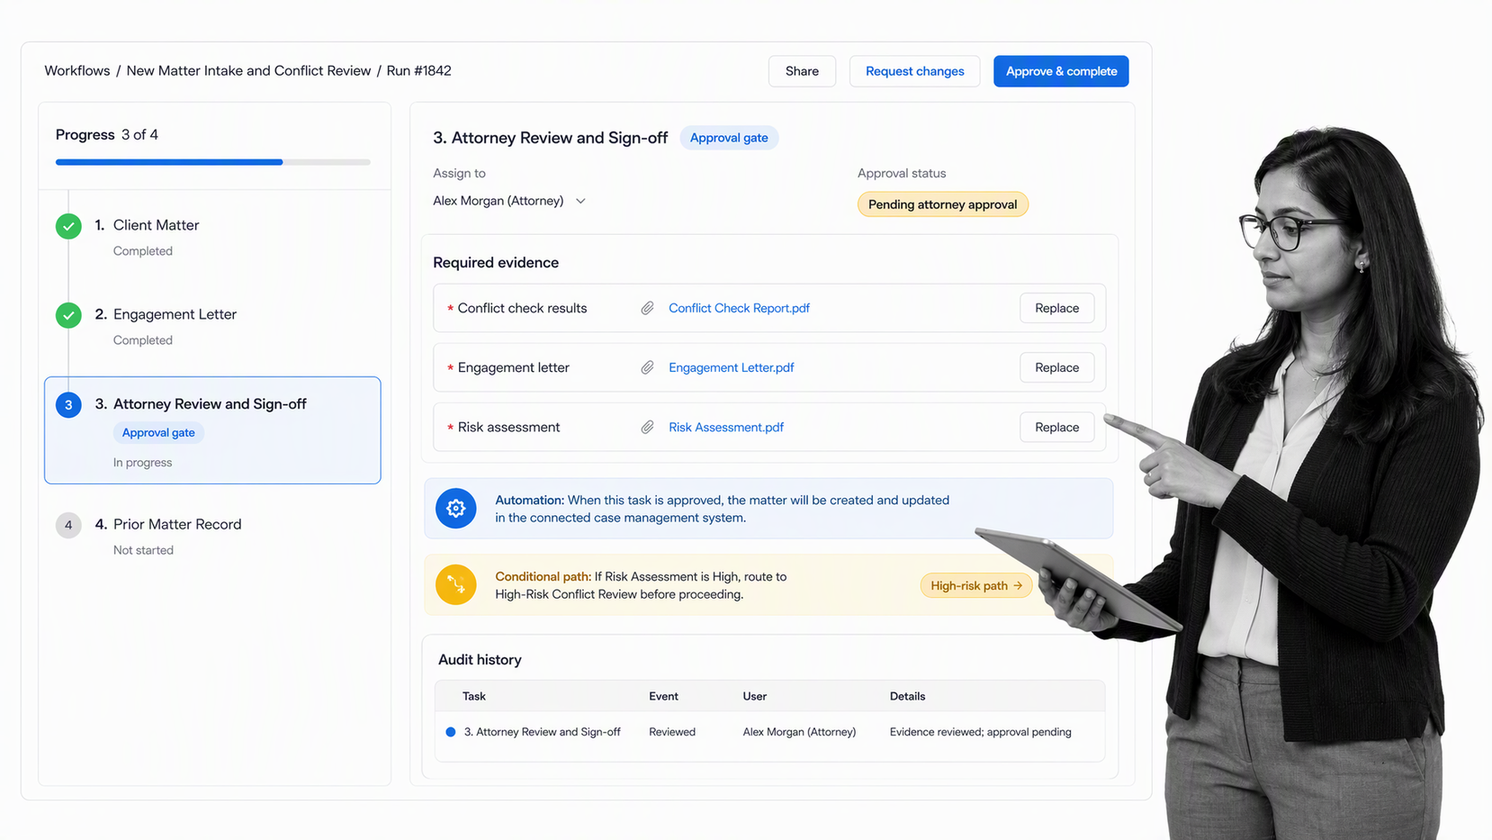The height and width of the screenshot is (840, 1492).
Task: Expand the Assign to dropdown chevron
Action: (580, 201)
